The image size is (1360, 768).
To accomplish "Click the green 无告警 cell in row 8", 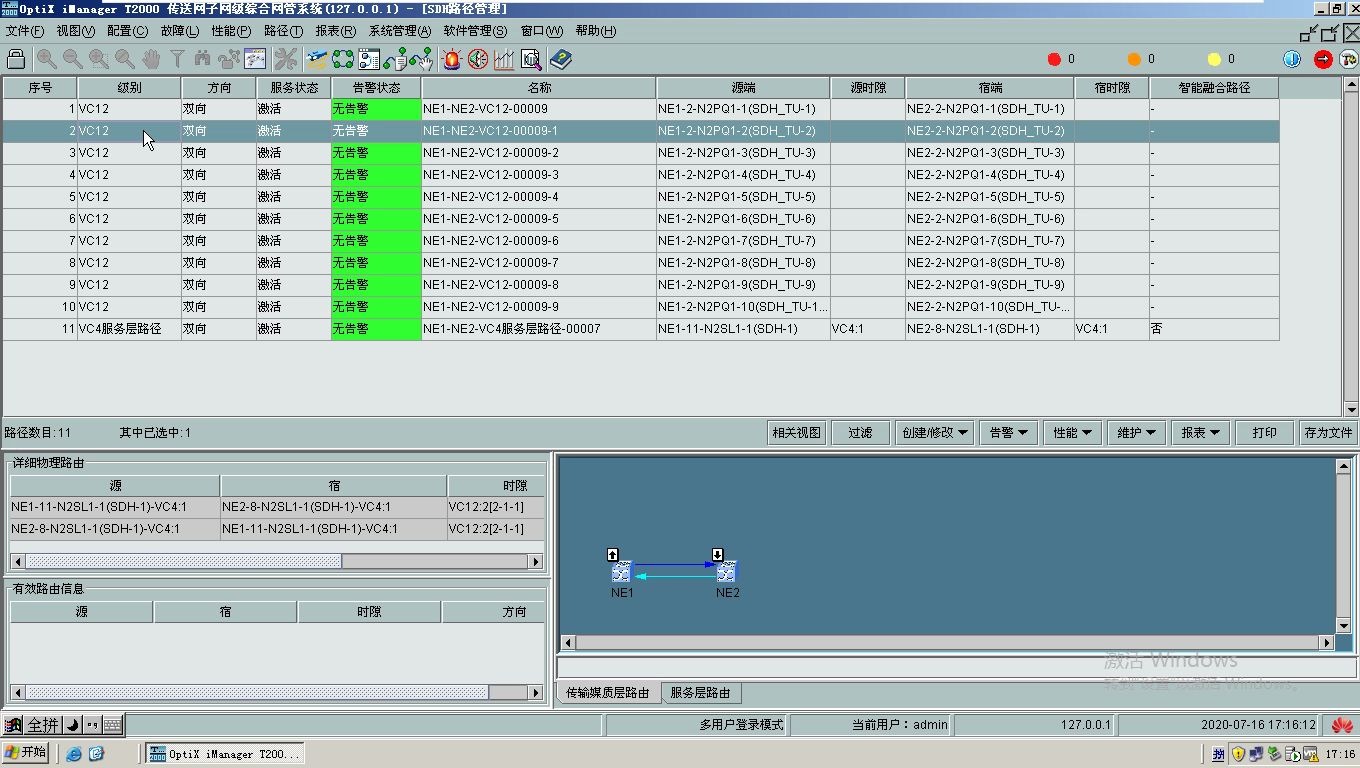I will (x=376, y=262).
